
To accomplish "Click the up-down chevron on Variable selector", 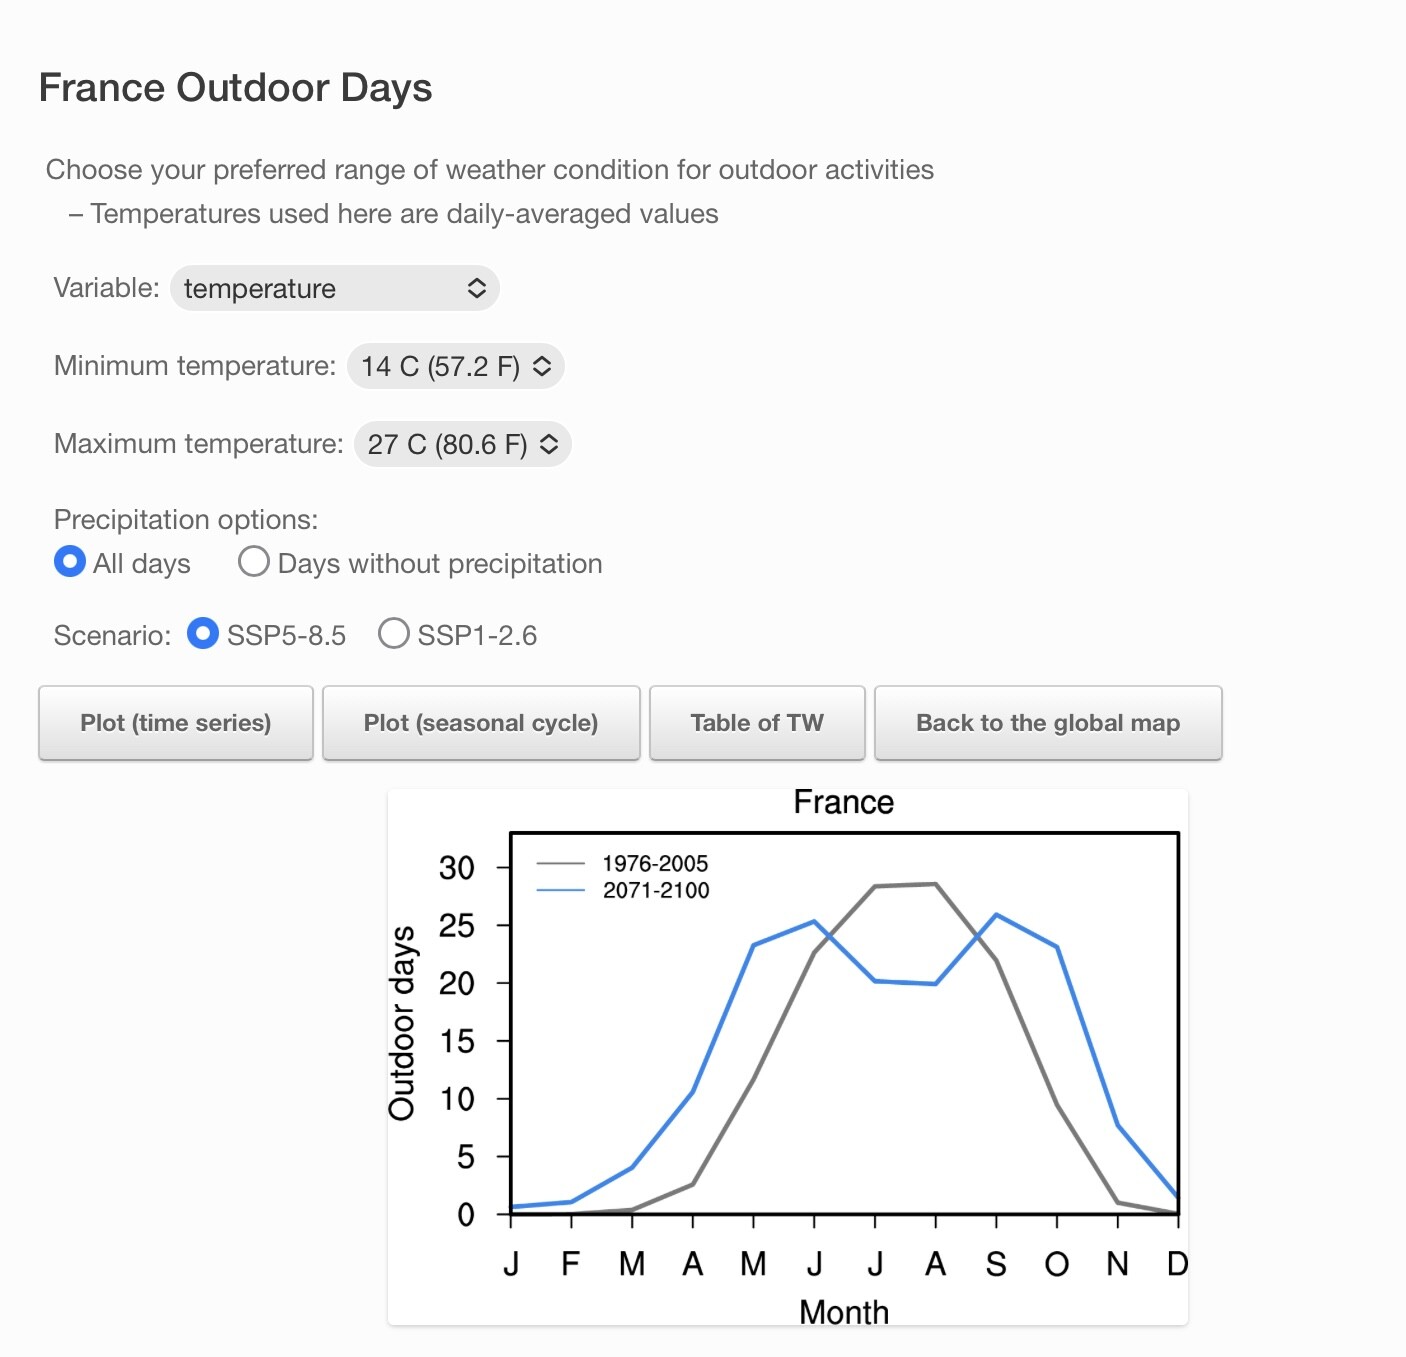I will click(x=477, y=288).
